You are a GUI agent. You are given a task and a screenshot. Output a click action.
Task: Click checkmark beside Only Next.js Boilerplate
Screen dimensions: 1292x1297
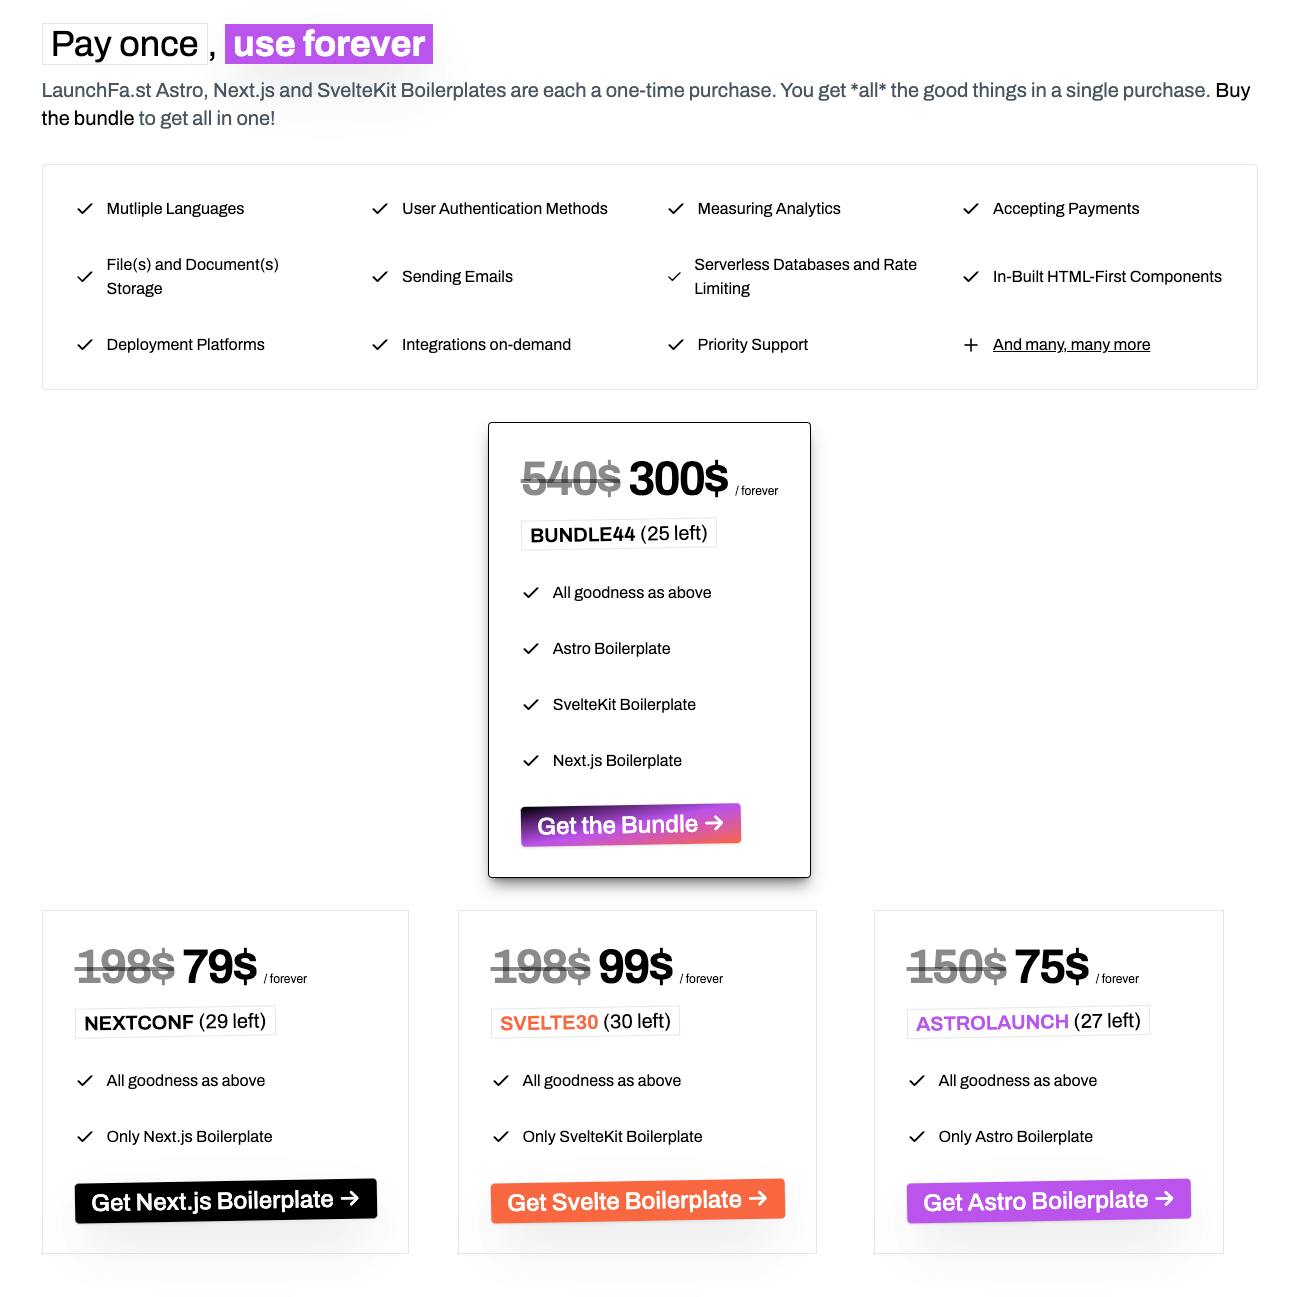[85, 1137]
